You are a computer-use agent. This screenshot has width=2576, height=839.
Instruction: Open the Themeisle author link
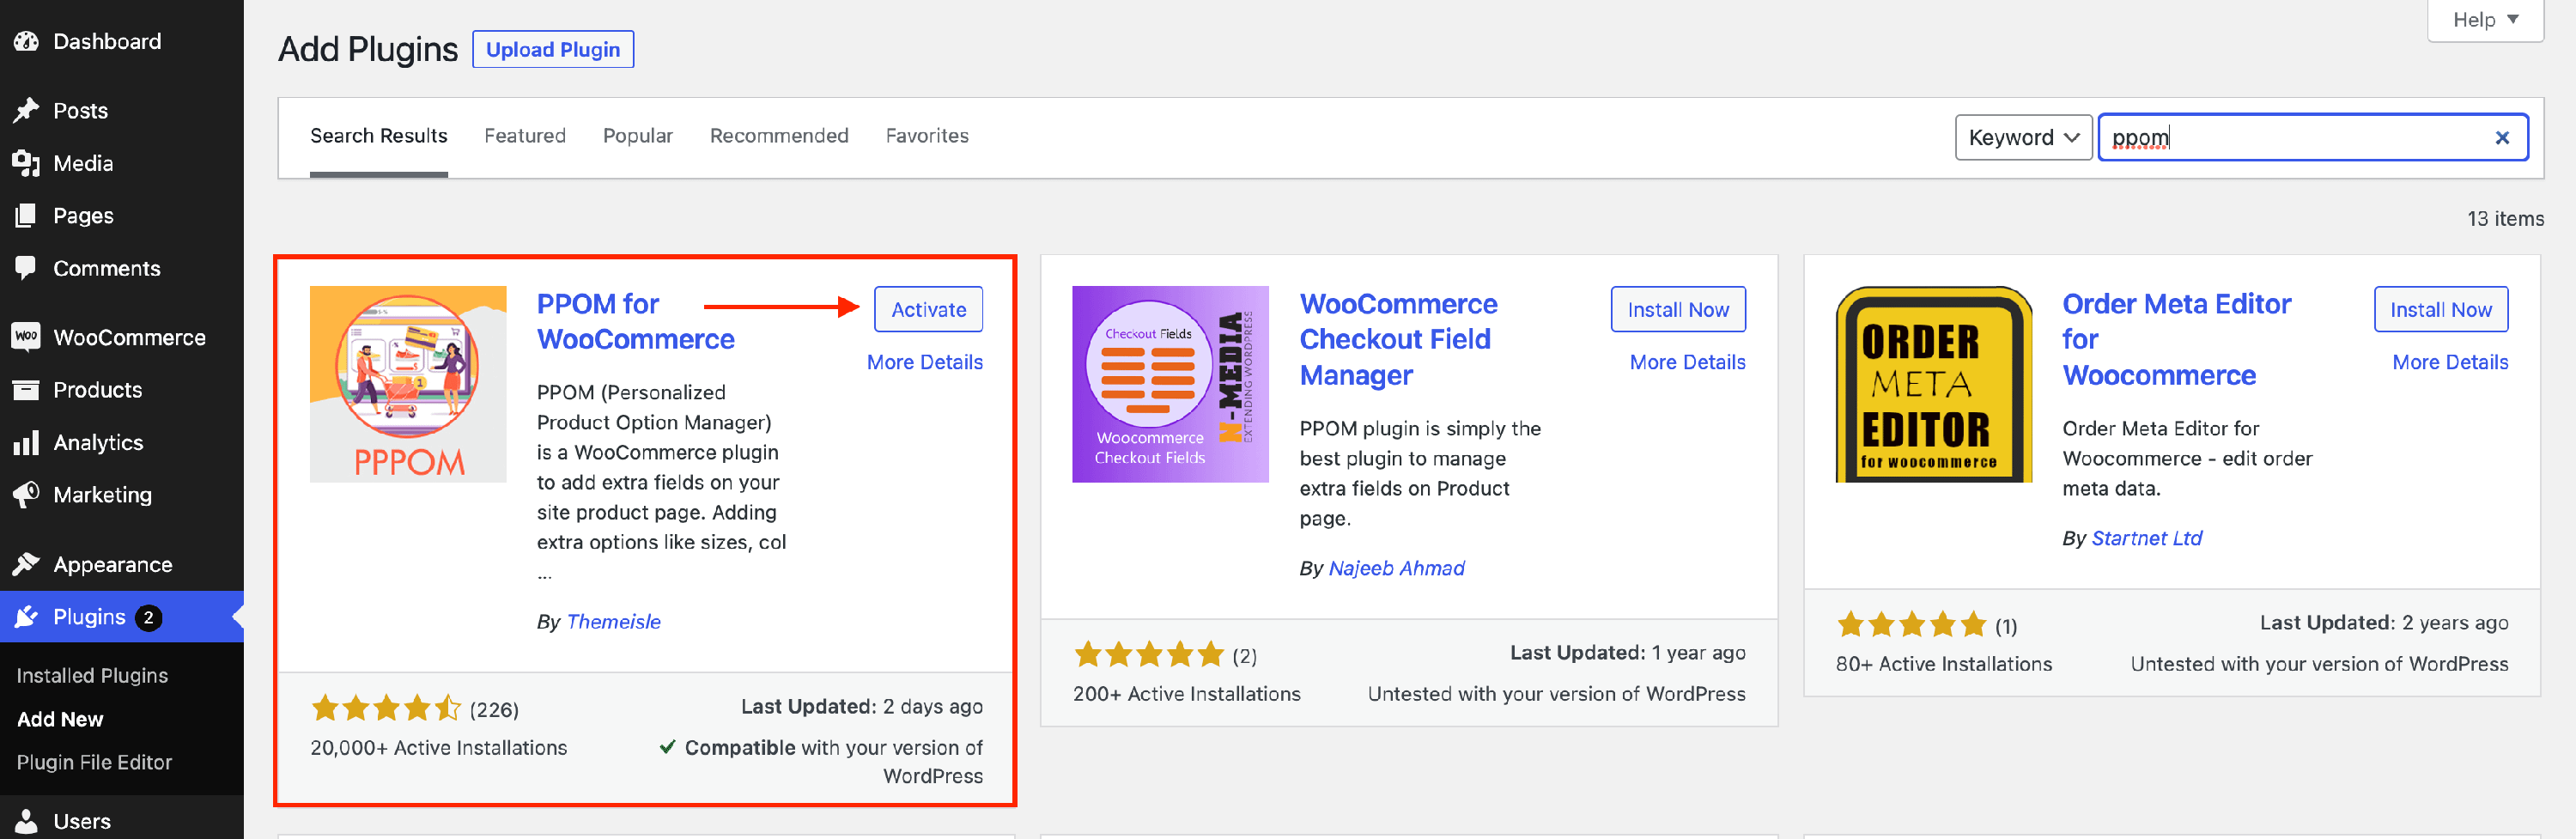613,621
